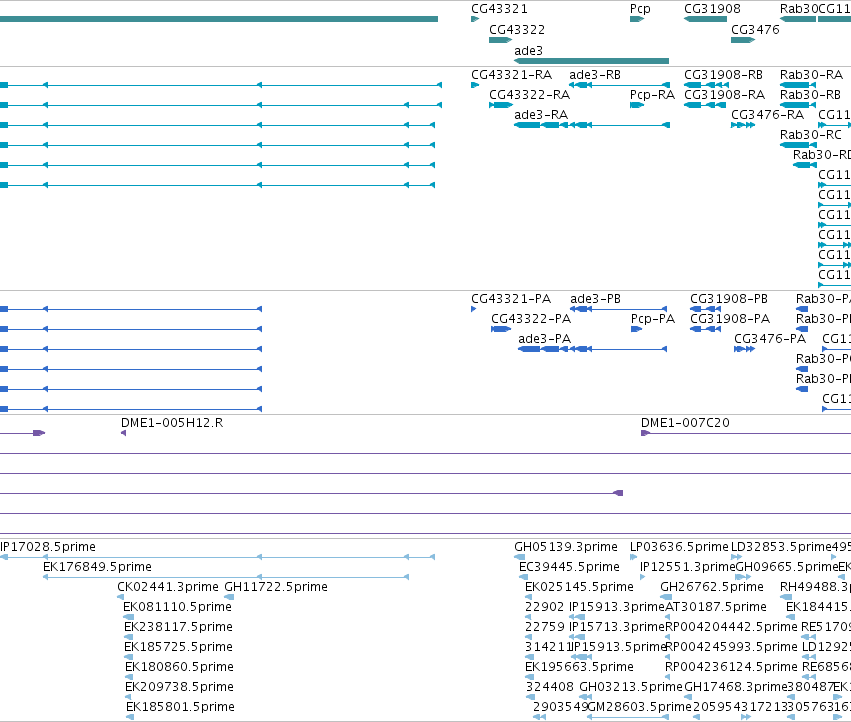This screenshot has width=851, height=722.
Task: Open the DME1-007C20 BAC label
Action: pos(685,423)
